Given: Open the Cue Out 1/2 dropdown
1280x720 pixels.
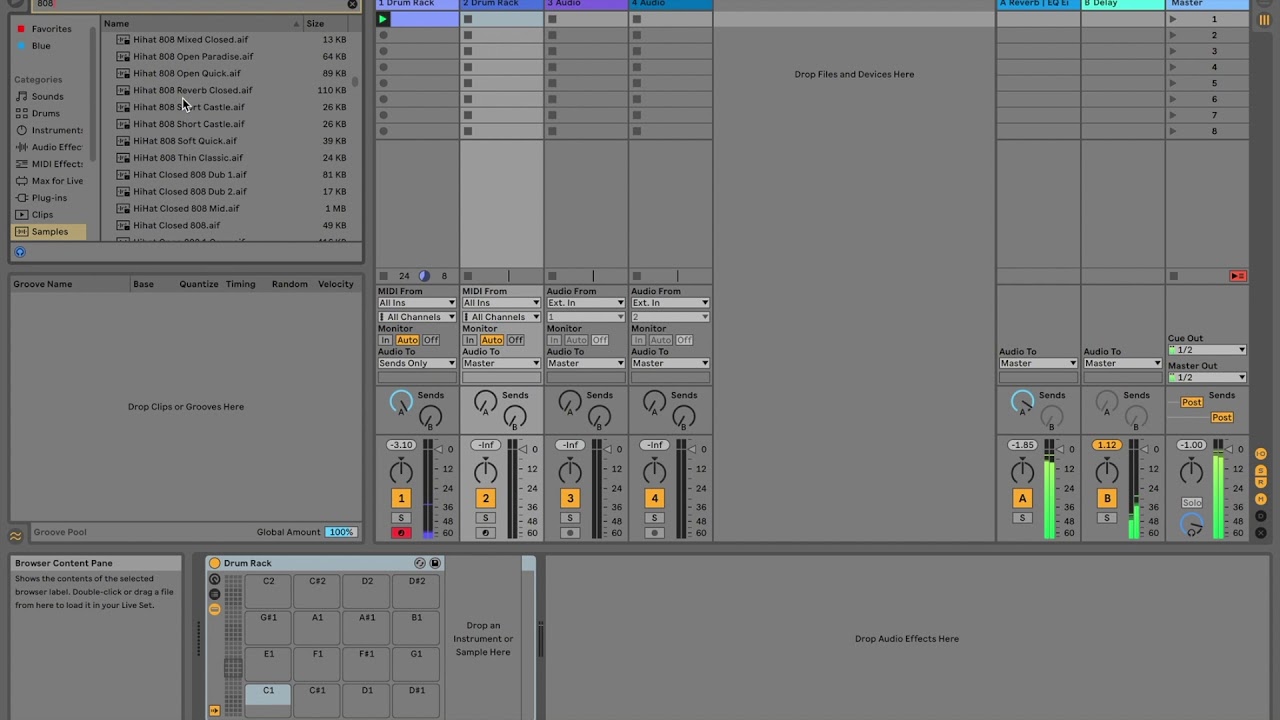Looking at the screenshot, I should pyautogui.click(x=1207, y=350).
